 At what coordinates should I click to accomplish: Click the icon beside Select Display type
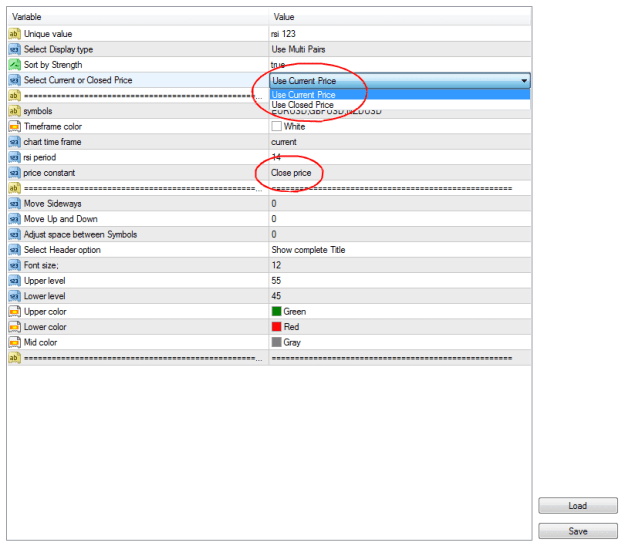pos(14,49)
